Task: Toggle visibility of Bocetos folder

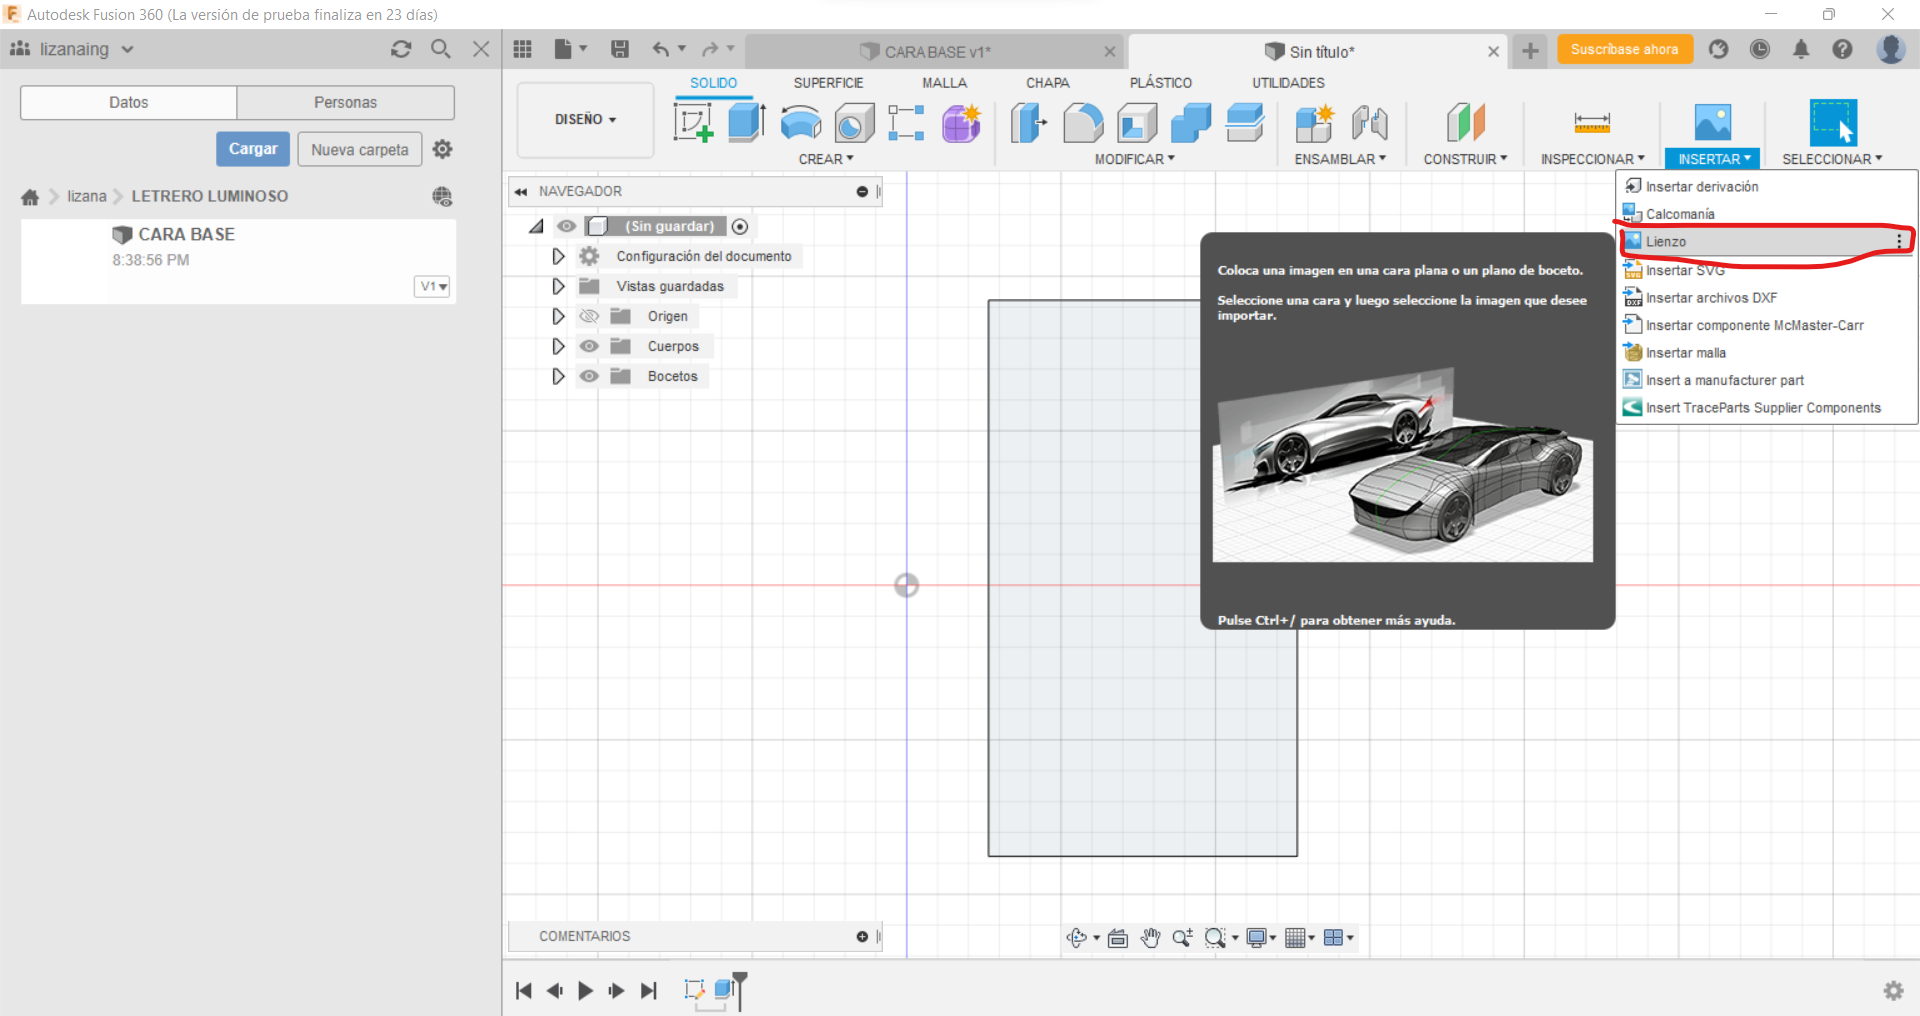Action: click(589, 376)
